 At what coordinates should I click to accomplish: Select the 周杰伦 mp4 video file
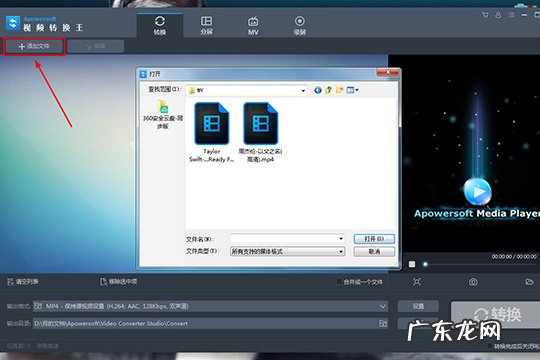260,132
